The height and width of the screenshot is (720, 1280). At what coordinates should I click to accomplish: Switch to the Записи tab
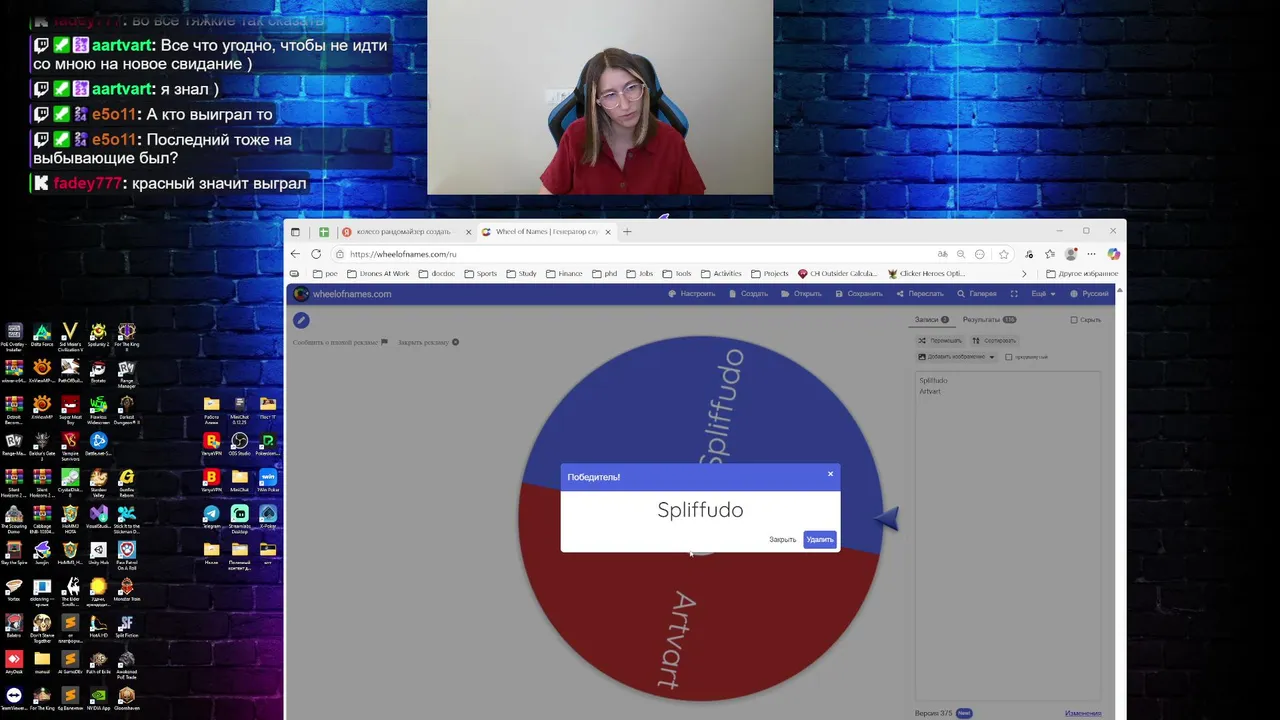click(931, 320)
